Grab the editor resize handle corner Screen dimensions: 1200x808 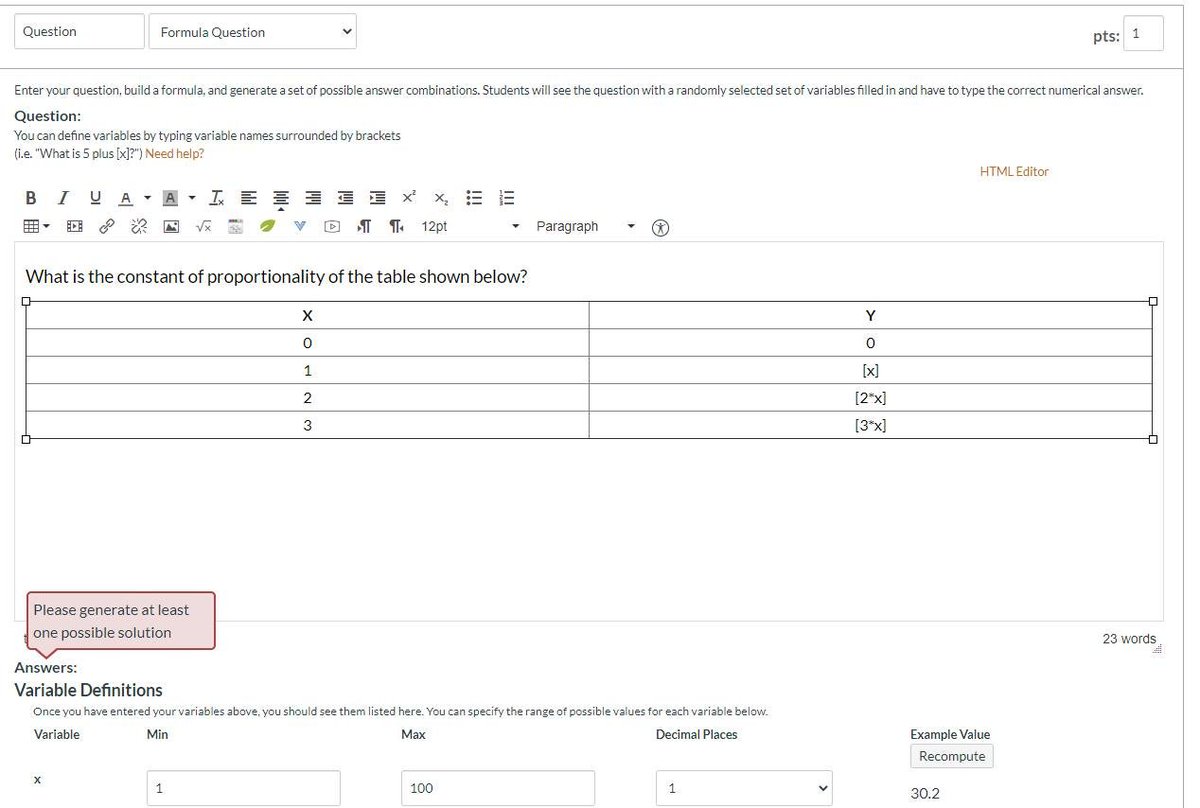(x=1160, y=649)
